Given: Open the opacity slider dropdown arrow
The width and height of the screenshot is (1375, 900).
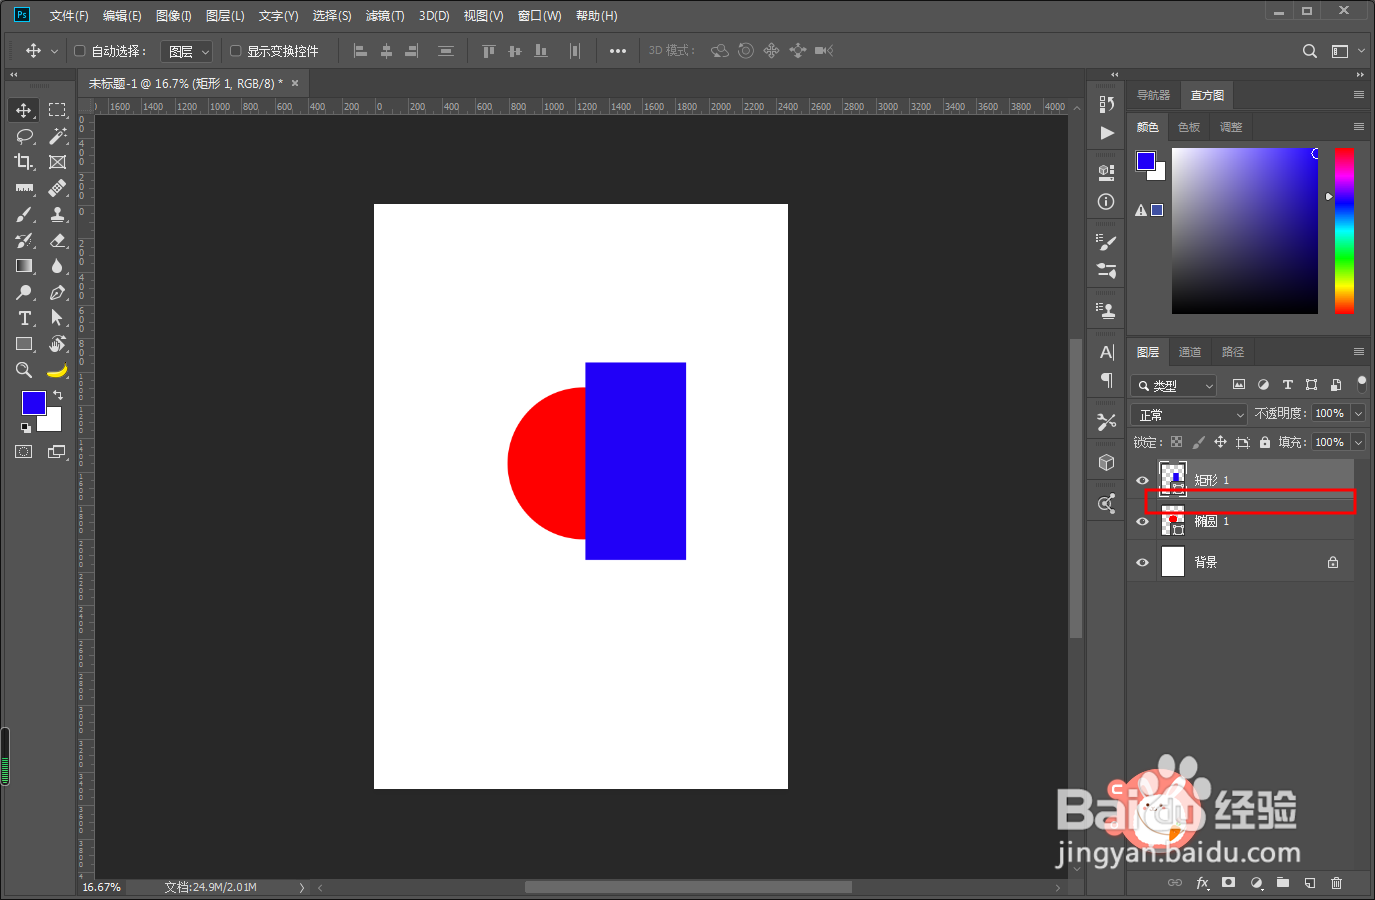Looking at the screenshot, I should tap(1358, 413).
